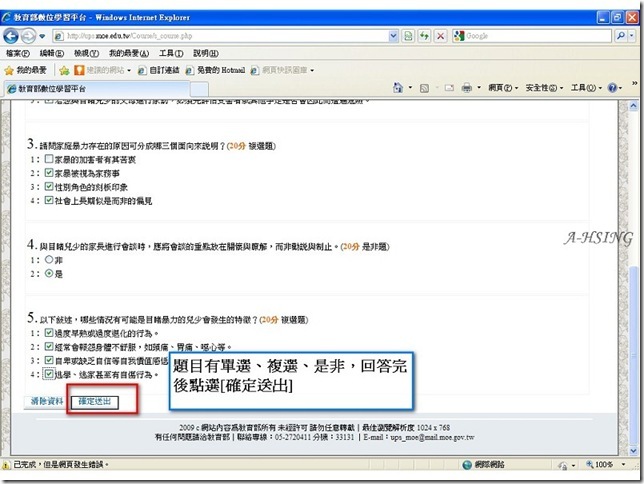Click the Home icon in command bar
Screen dimensions: 644x484
pyautogui.click(x=398, y=88)
